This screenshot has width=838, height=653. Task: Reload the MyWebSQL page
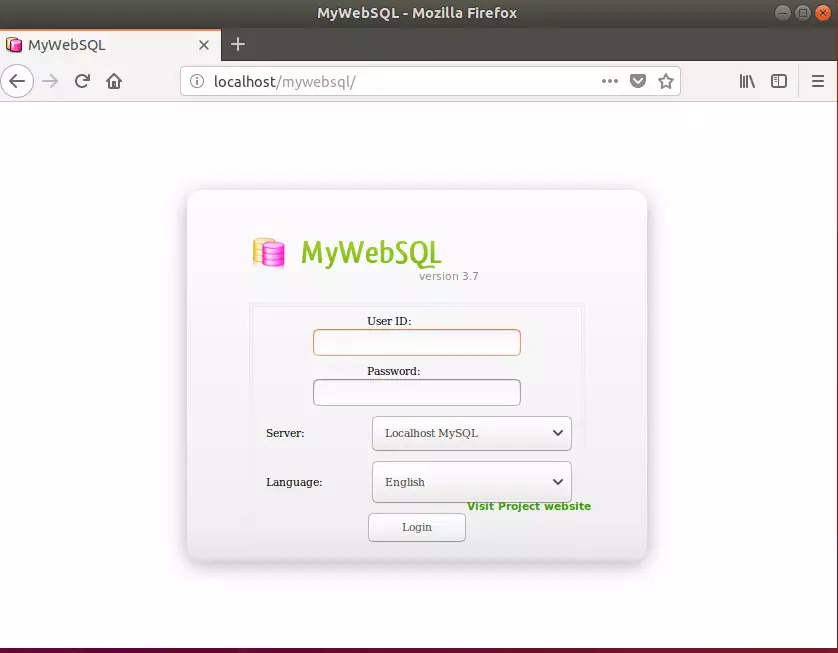pos(82,81)
